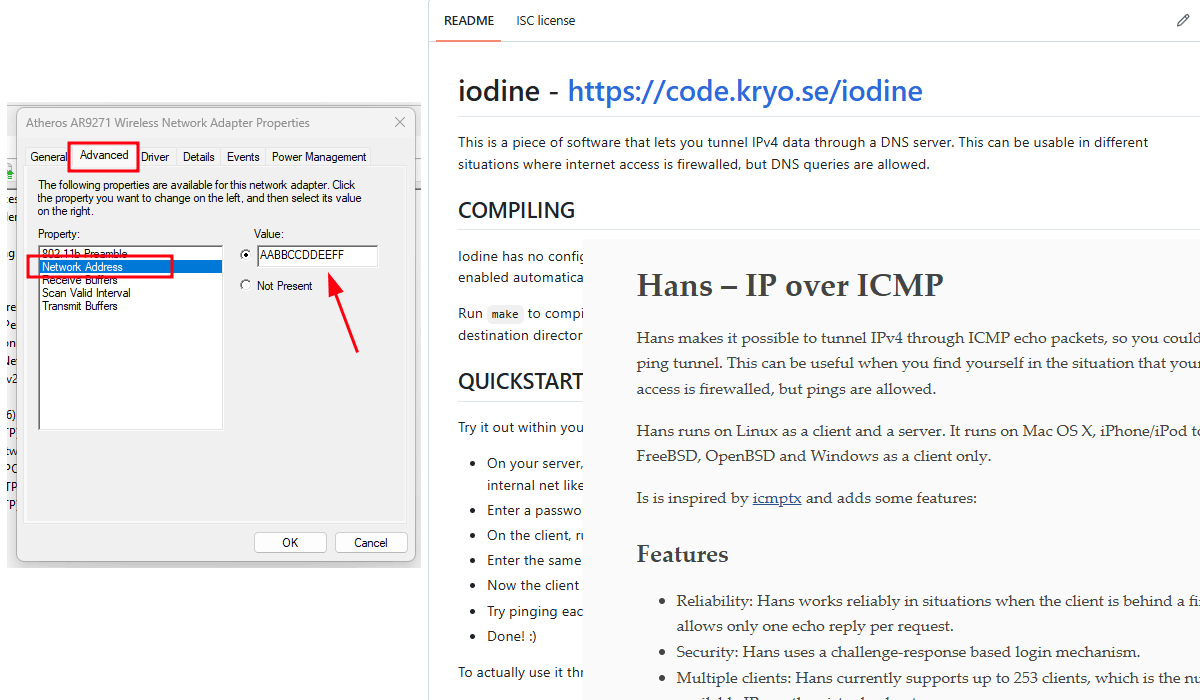1200x700 pixels.
Task: Click Cancel in the adapter properties dialog
Action: pos(370,543)
